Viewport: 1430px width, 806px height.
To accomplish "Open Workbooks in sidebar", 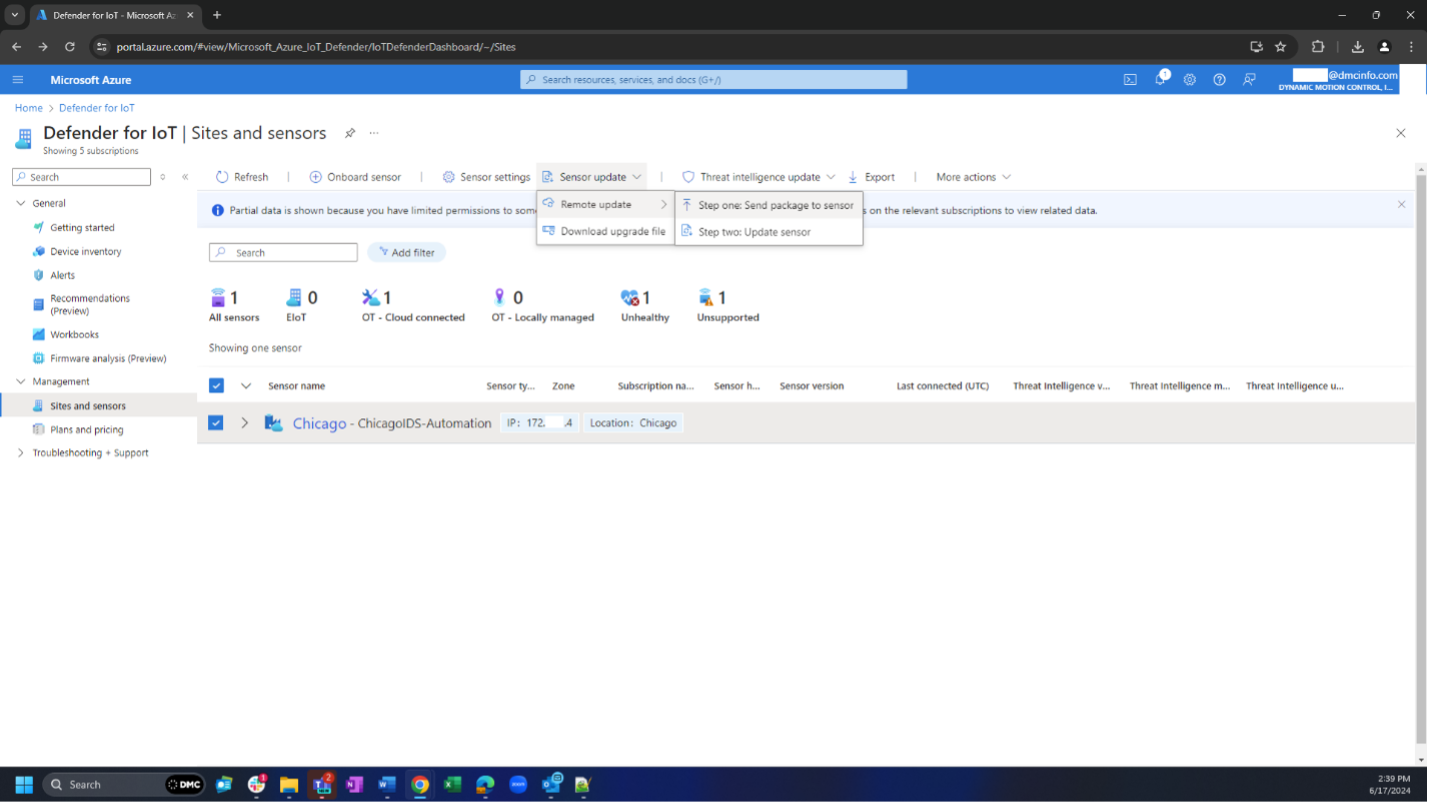I will click(74, 335).
